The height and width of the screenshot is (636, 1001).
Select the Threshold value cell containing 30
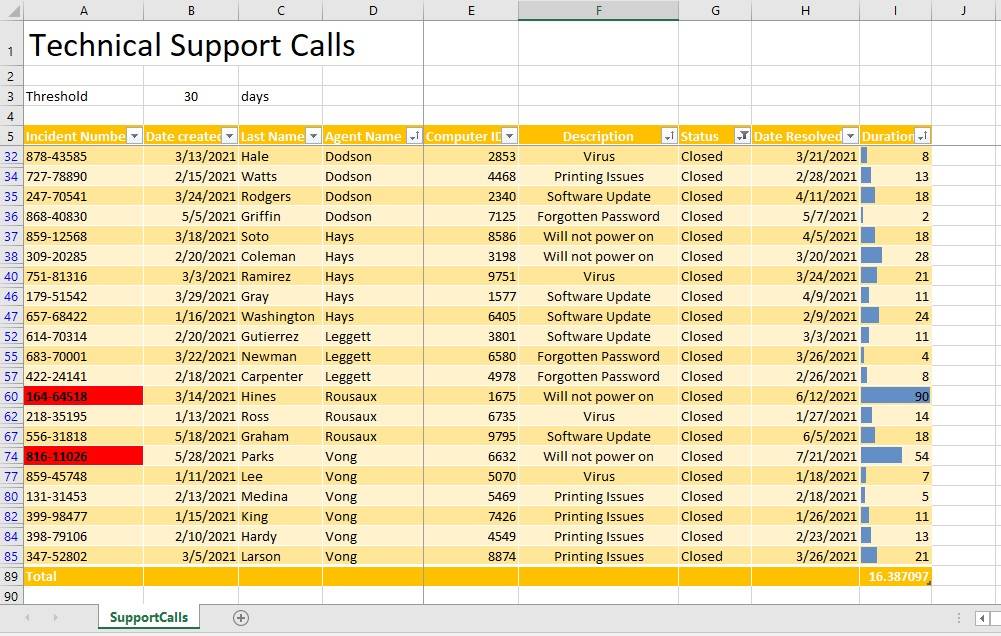[x=191, y=96]
